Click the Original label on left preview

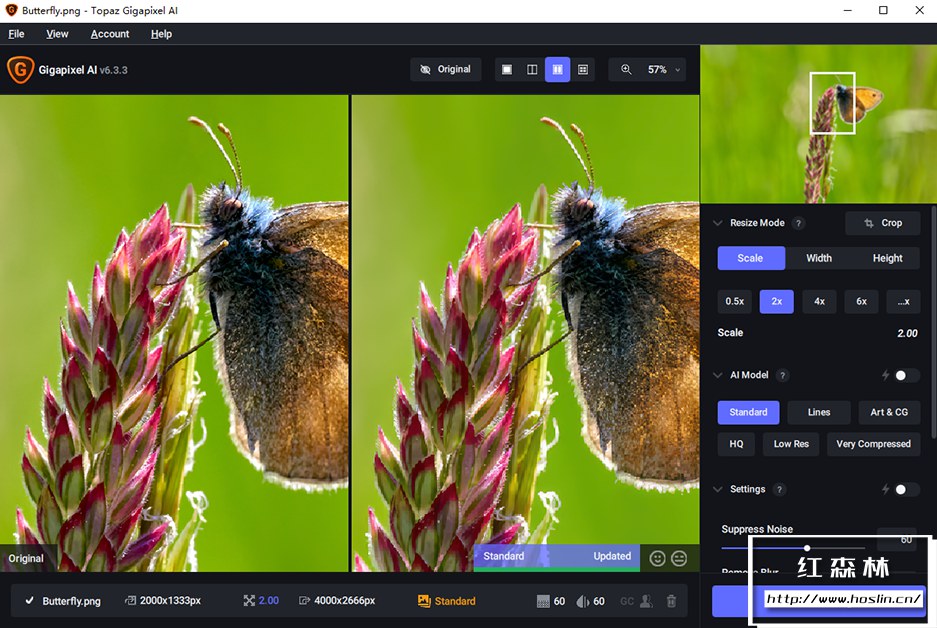tap(26, 559)
